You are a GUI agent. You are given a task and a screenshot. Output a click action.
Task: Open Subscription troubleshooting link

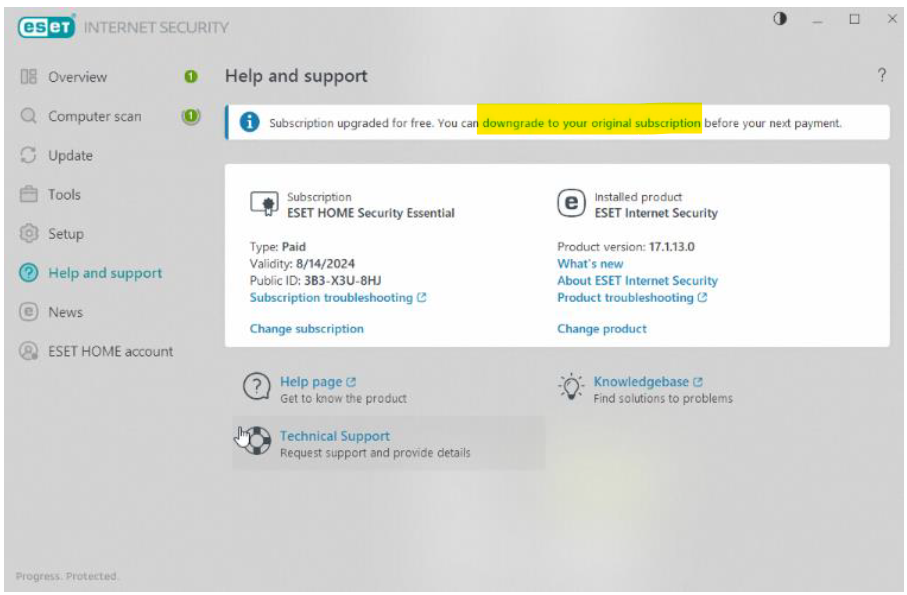pos(331,298)
